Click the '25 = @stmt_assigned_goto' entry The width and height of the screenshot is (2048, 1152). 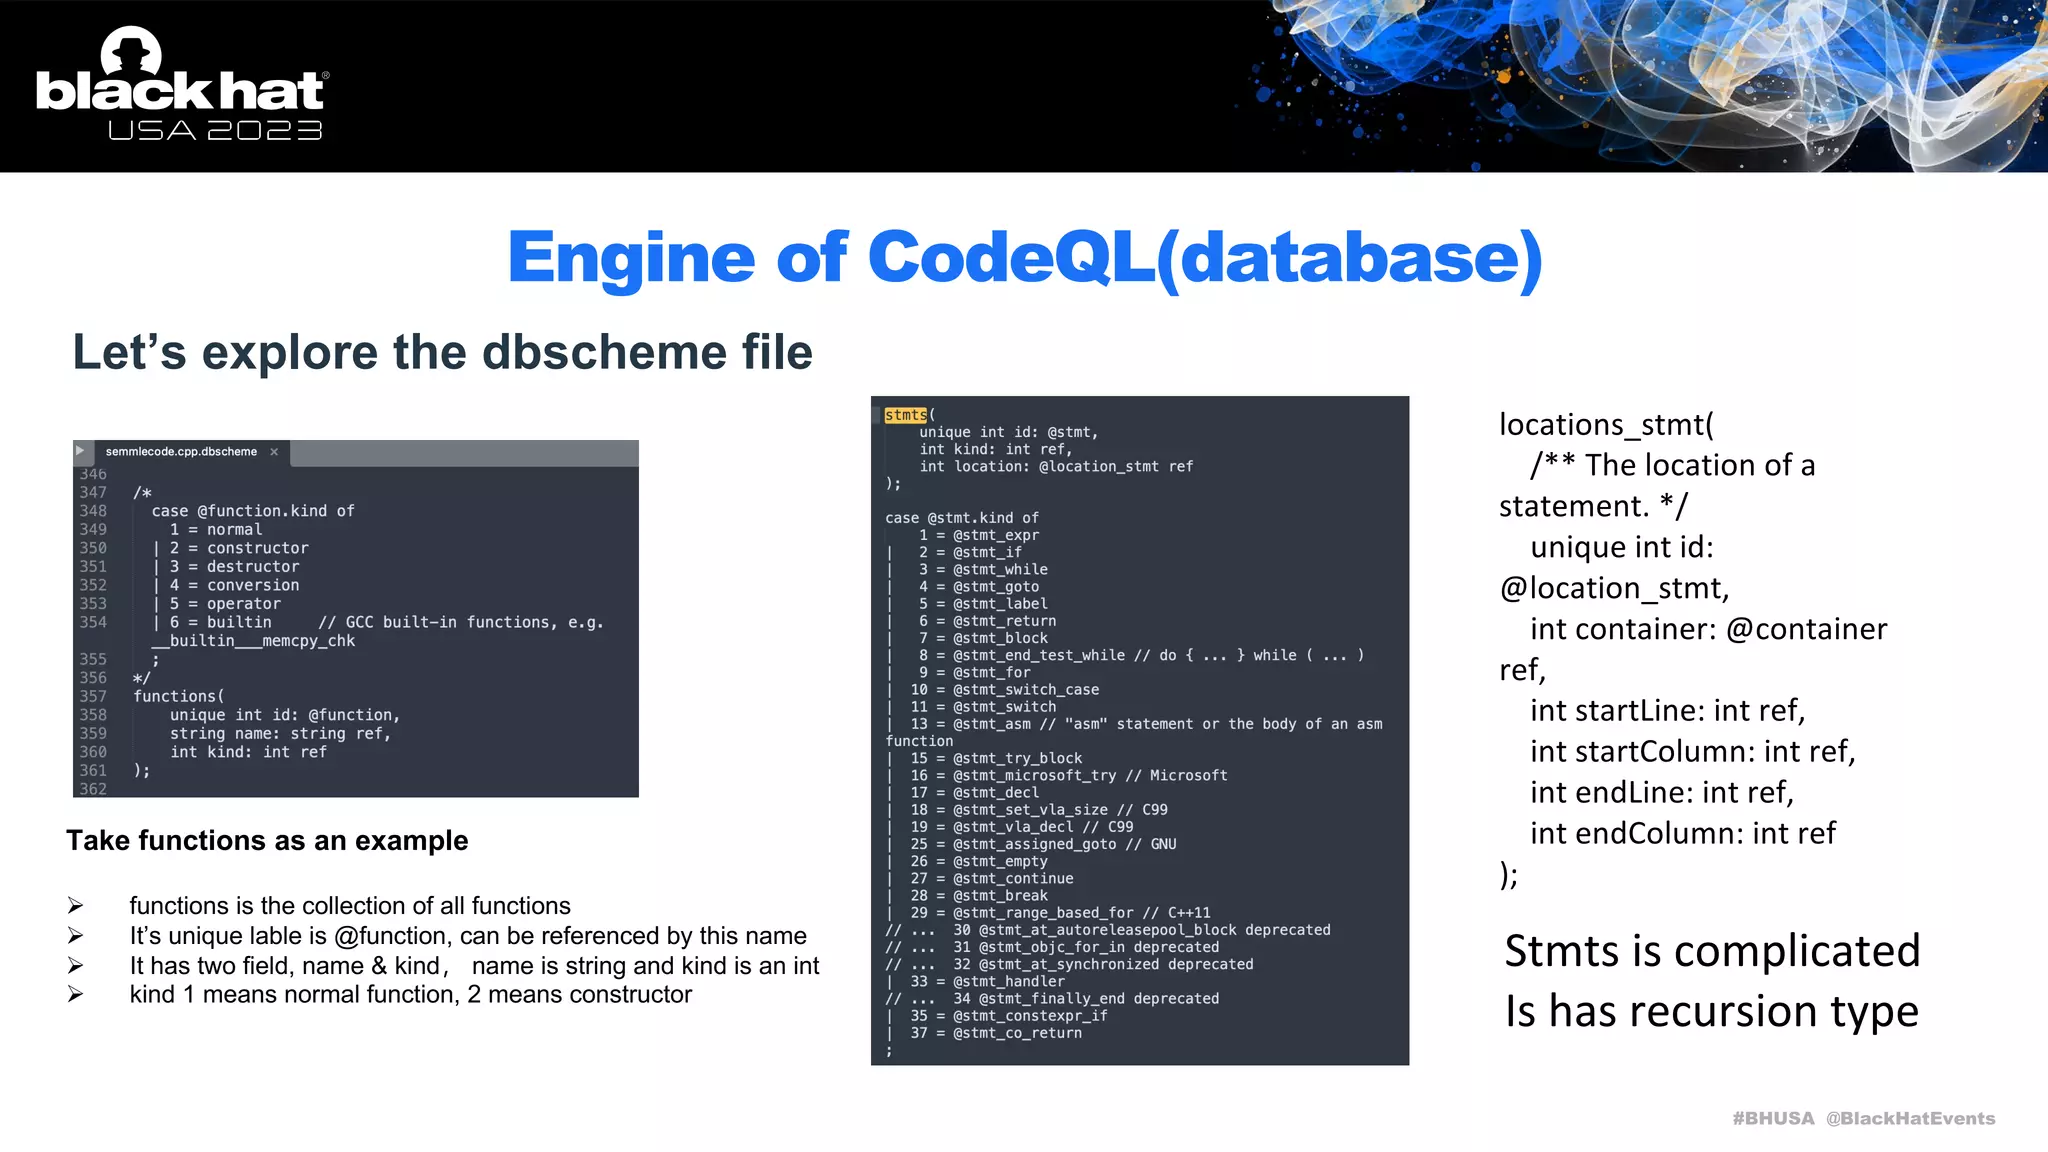tap(1043, 844)
